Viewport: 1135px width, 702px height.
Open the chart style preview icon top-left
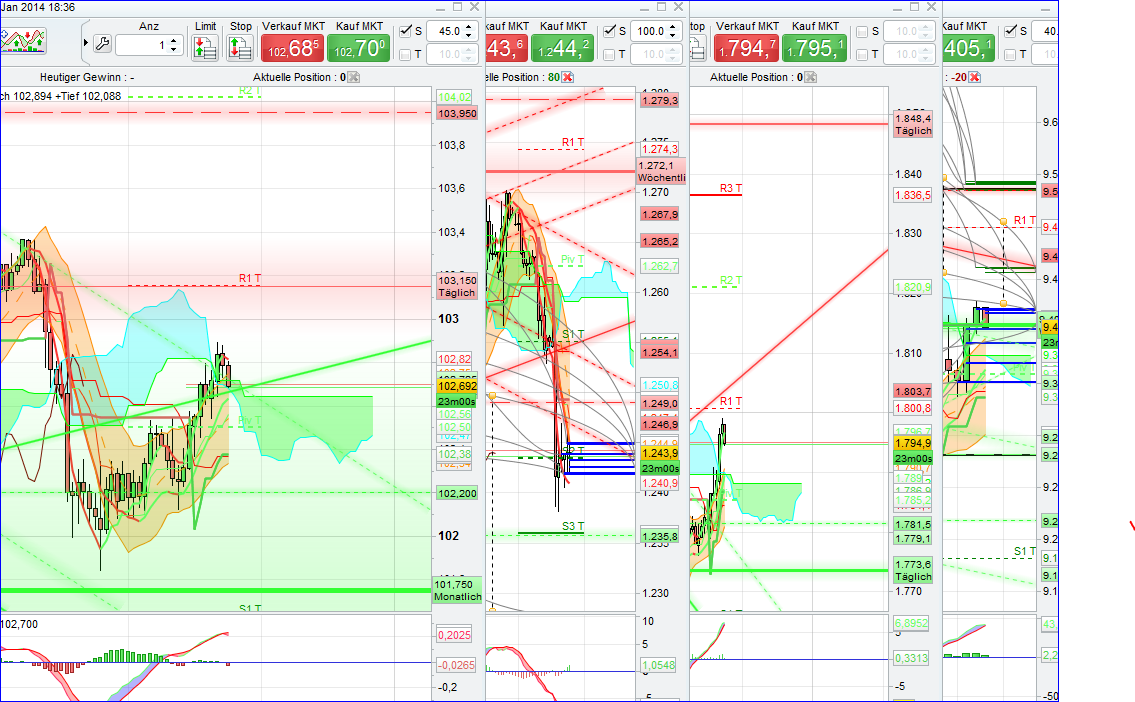[24, 42]
